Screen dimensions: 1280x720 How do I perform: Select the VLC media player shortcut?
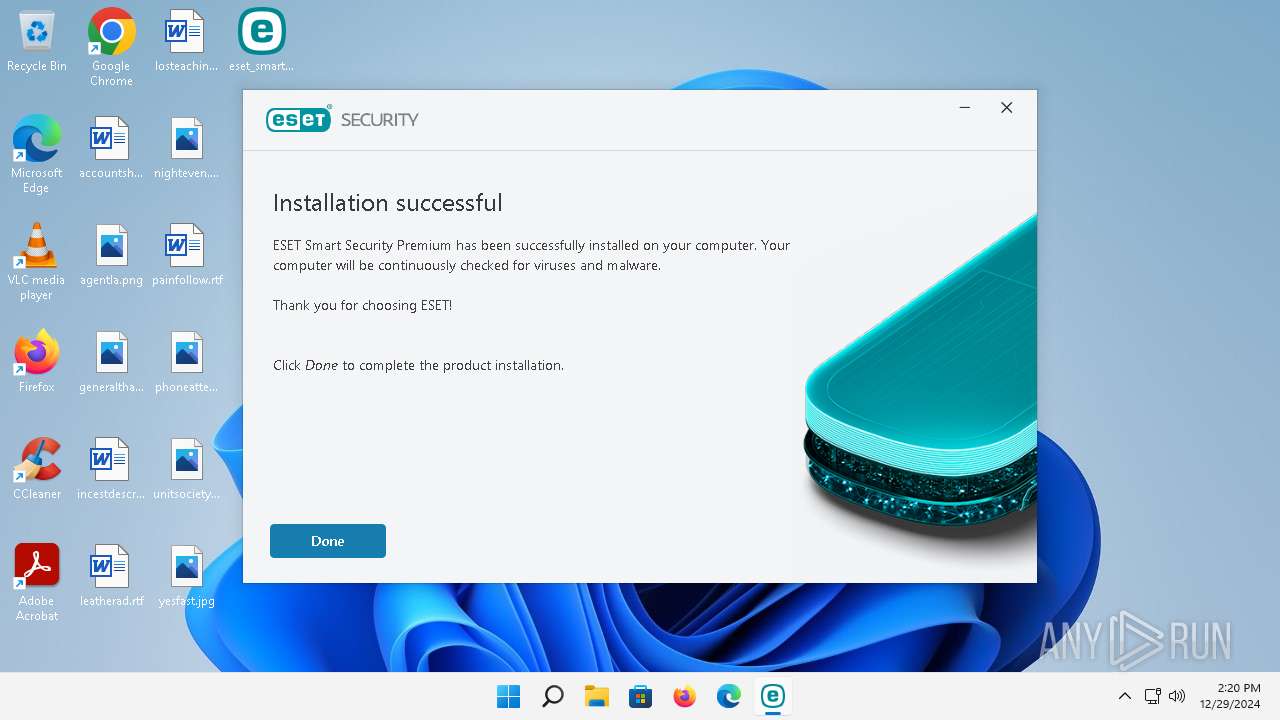coord(37,262)
